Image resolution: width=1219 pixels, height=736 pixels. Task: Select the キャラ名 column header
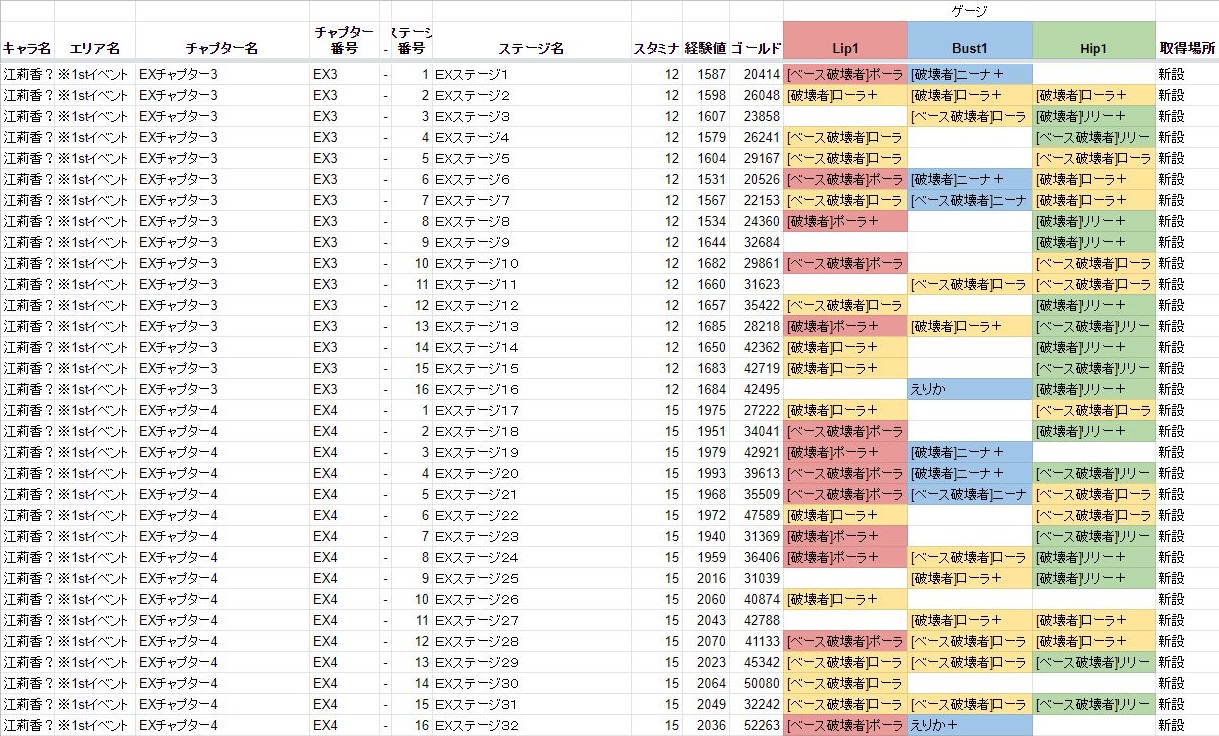click(x=27, y=48)
